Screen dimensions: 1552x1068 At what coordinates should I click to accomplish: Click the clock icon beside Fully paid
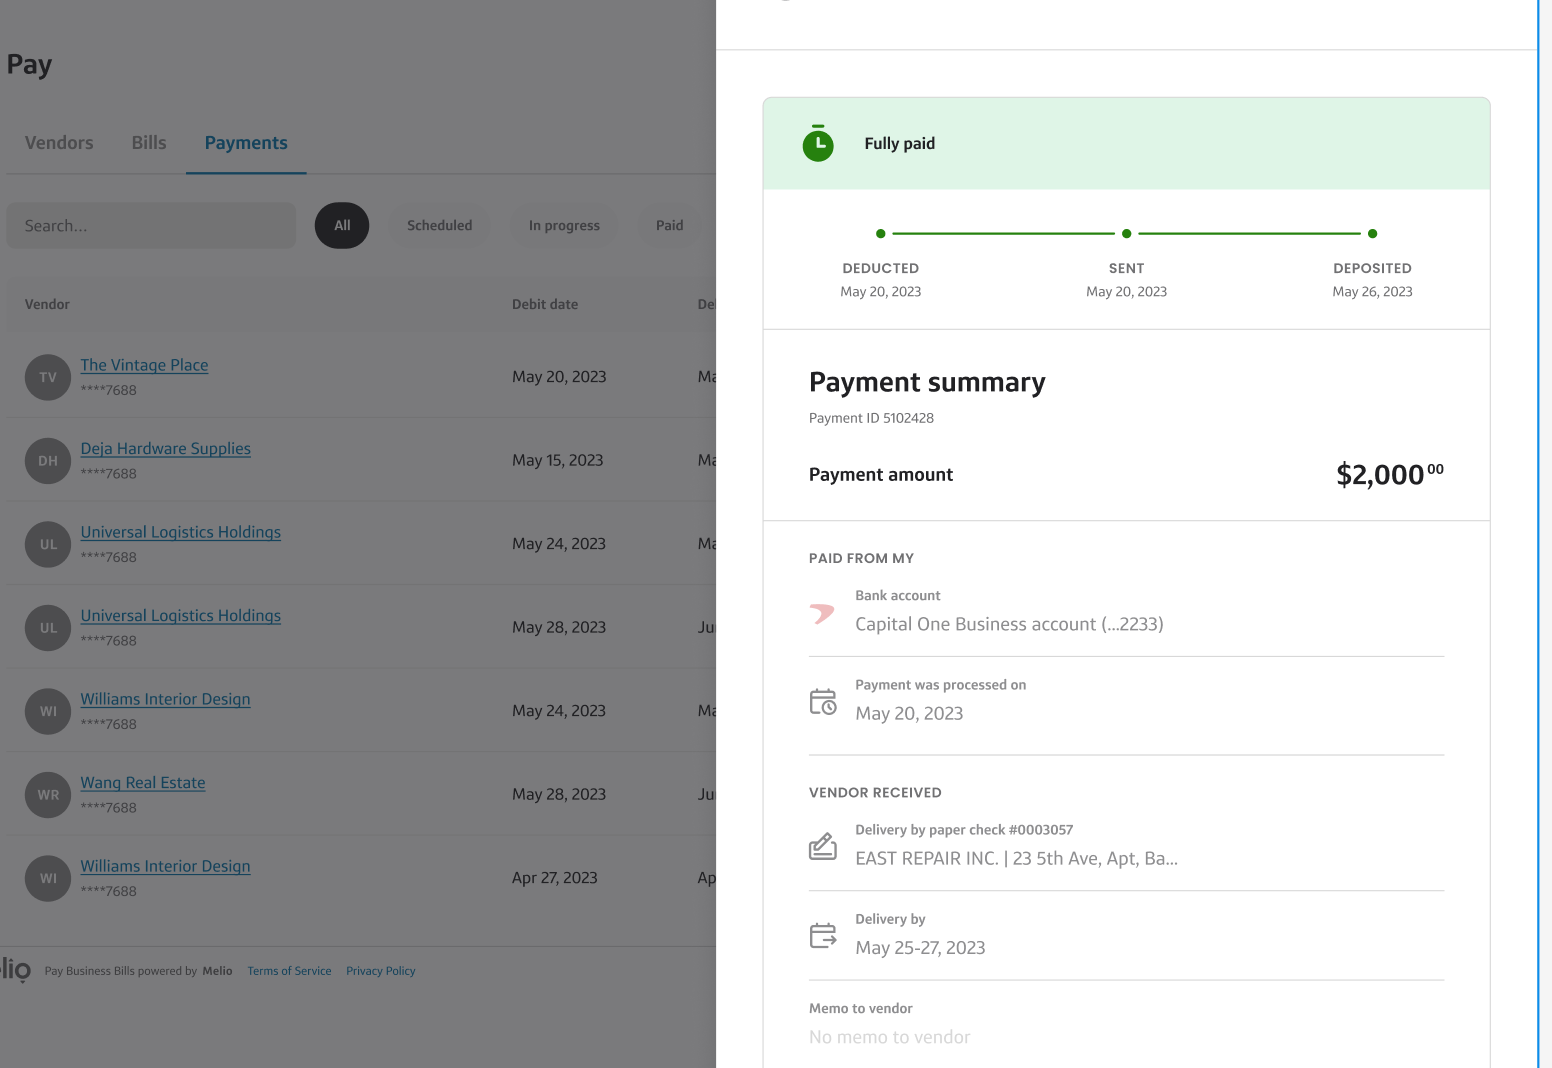(x=818, y=143)
